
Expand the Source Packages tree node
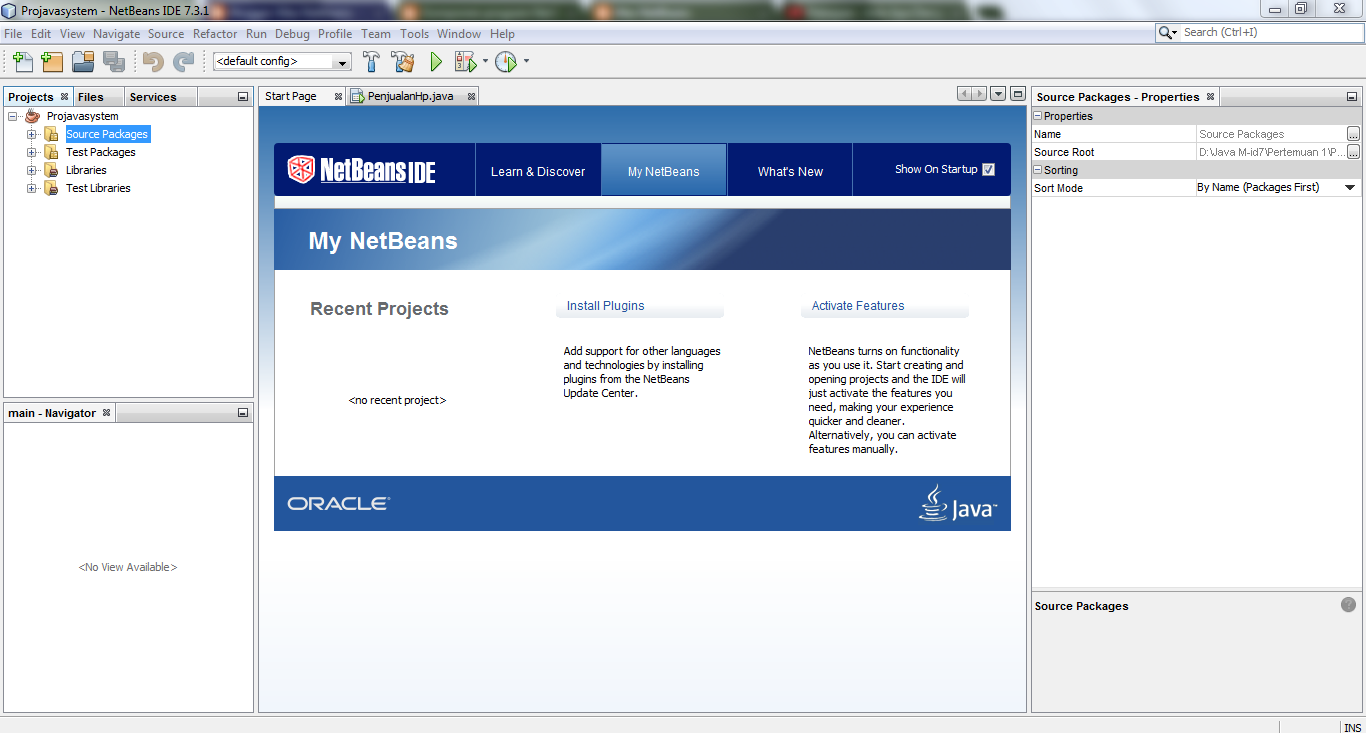point(30,133)
